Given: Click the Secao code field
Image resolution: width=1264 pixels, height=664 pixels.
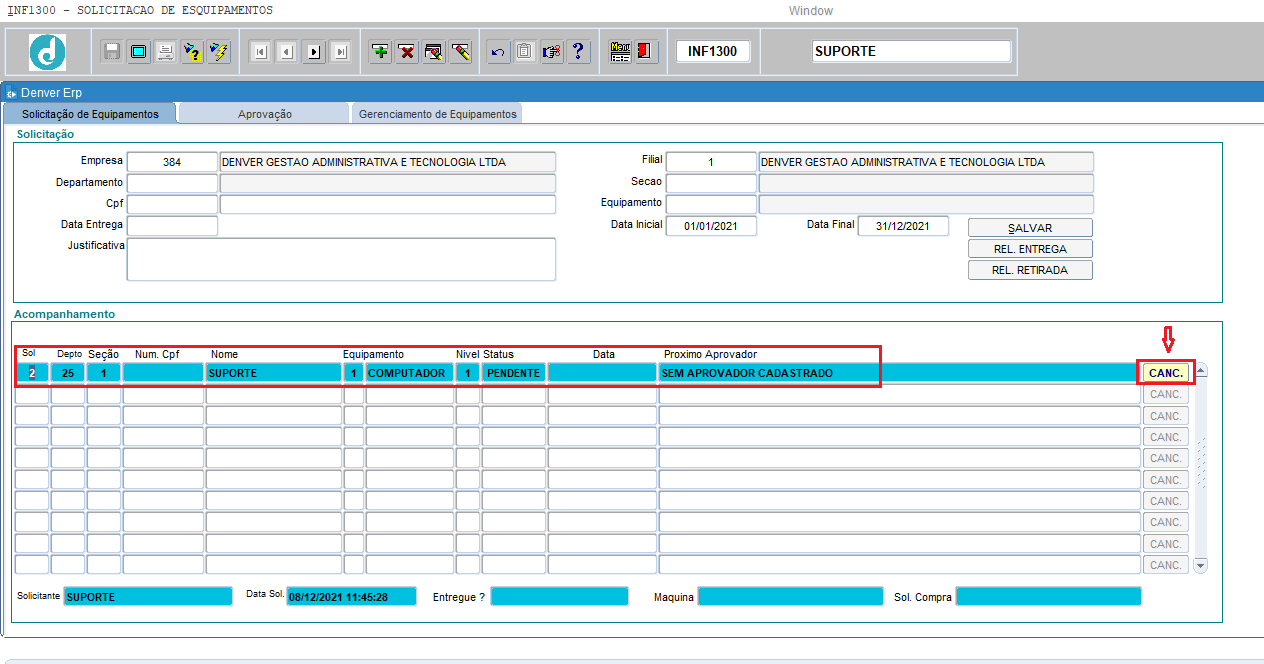Looking at the screenshot, I should (711, 183).
